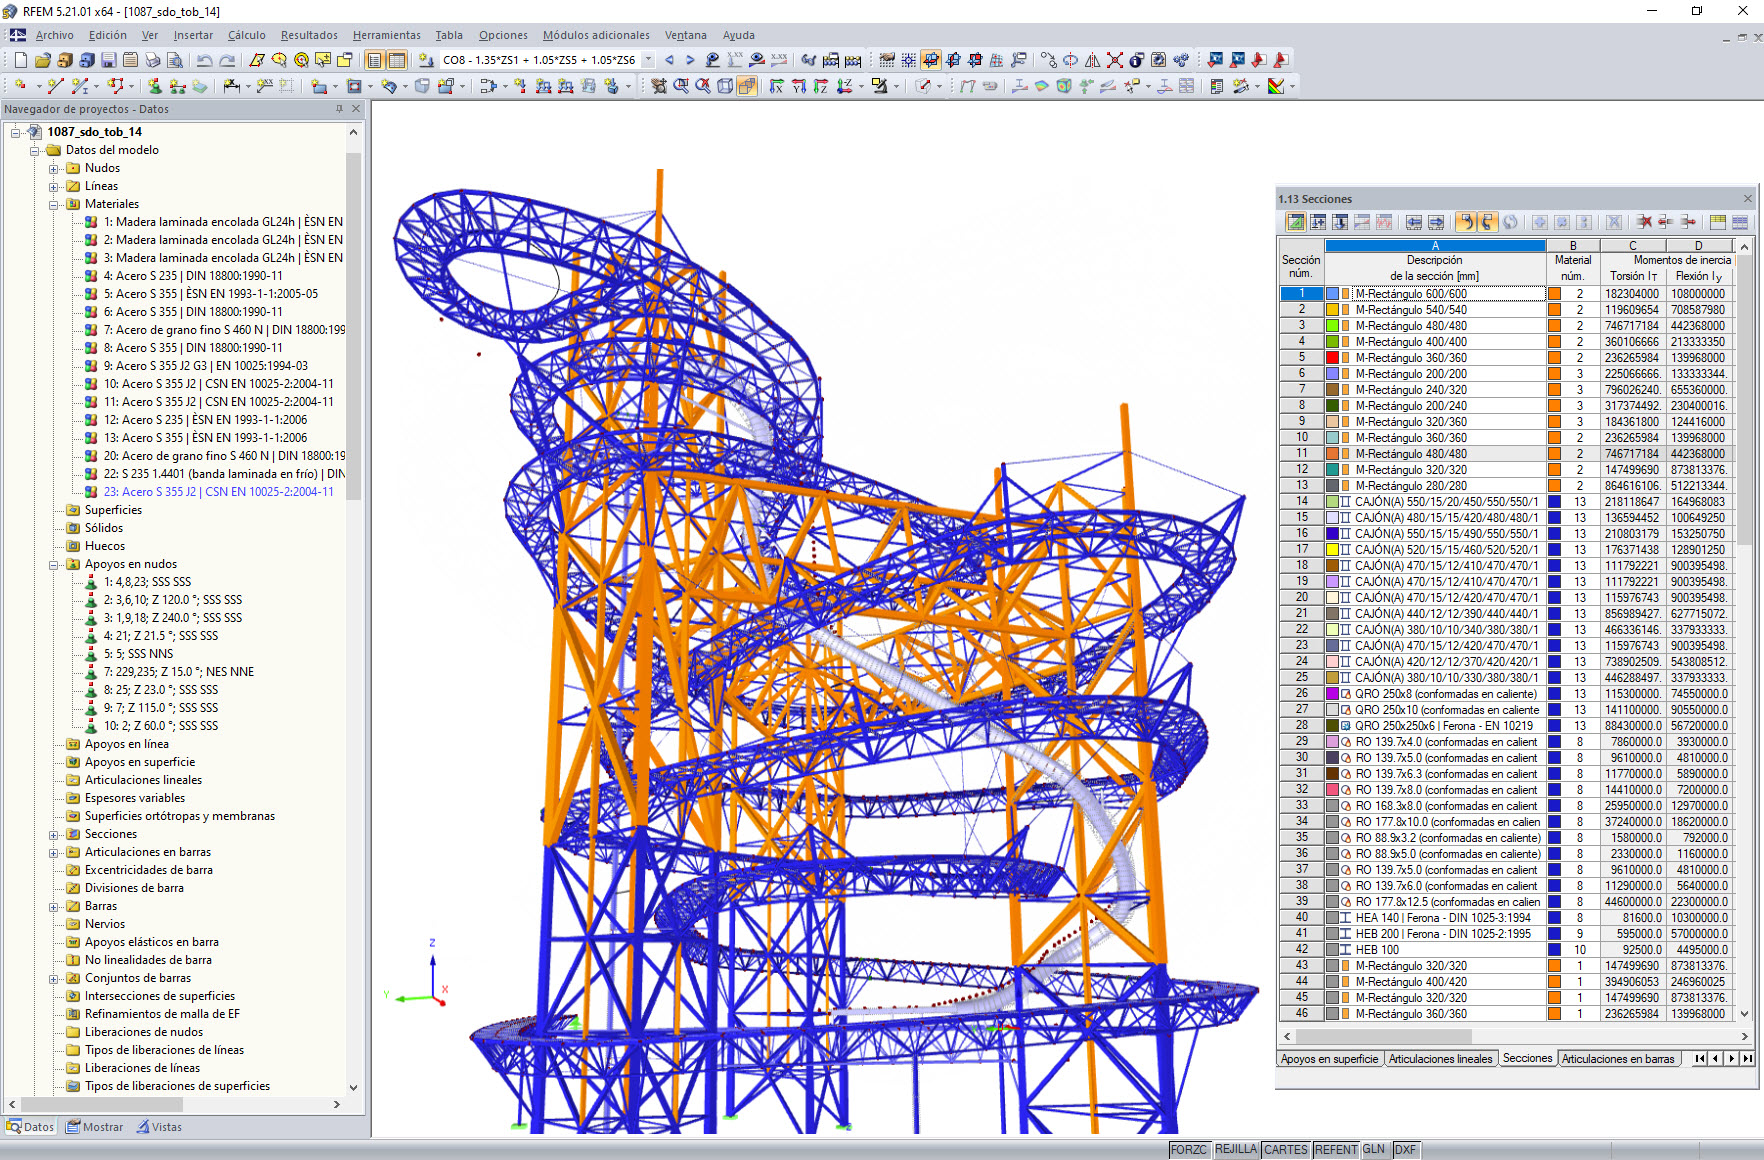Click the Mostrar button at bottom left
Screen dimensions: 1764x1160
pos(94,1126)
